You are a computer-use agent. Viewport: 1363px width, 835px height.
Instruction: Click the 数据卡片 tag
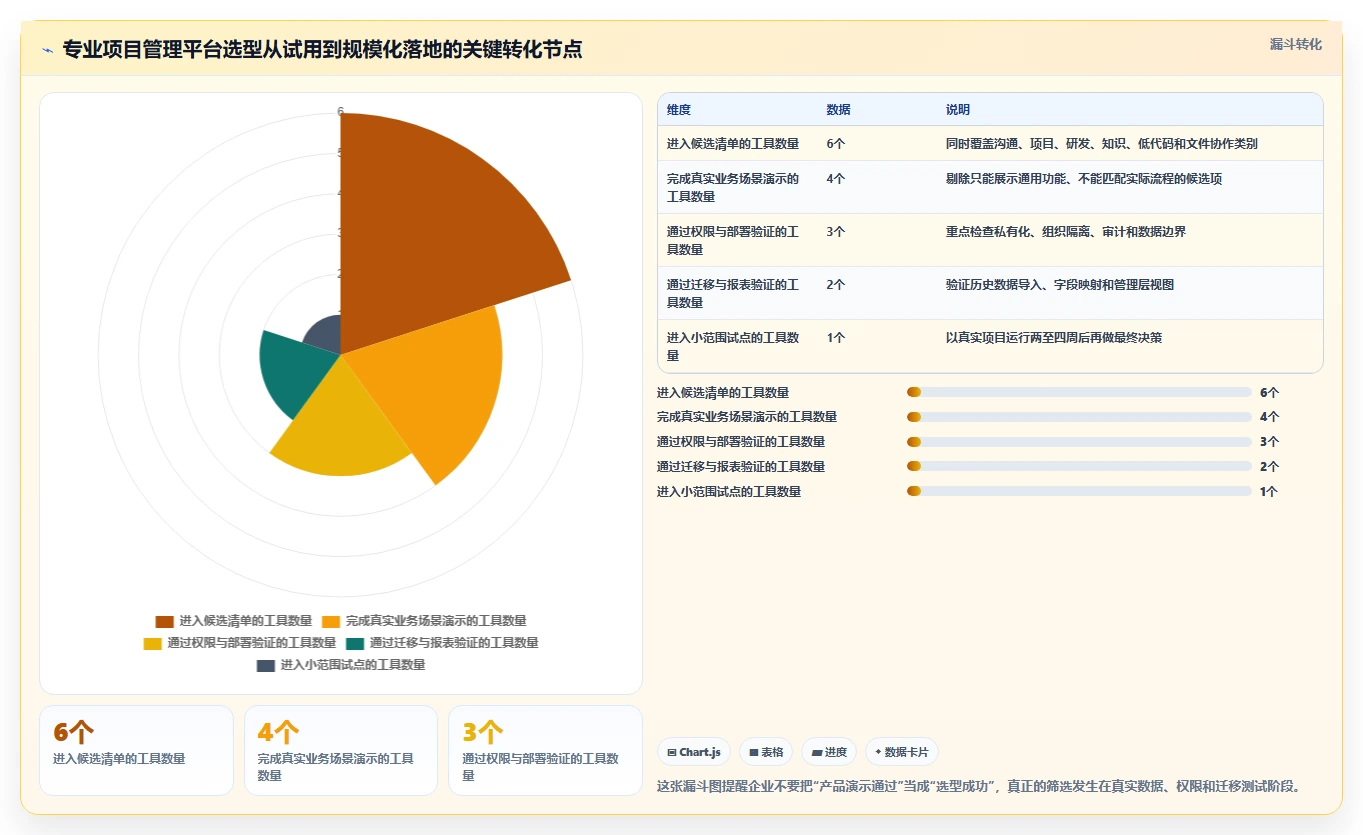(x=901, y=752)
